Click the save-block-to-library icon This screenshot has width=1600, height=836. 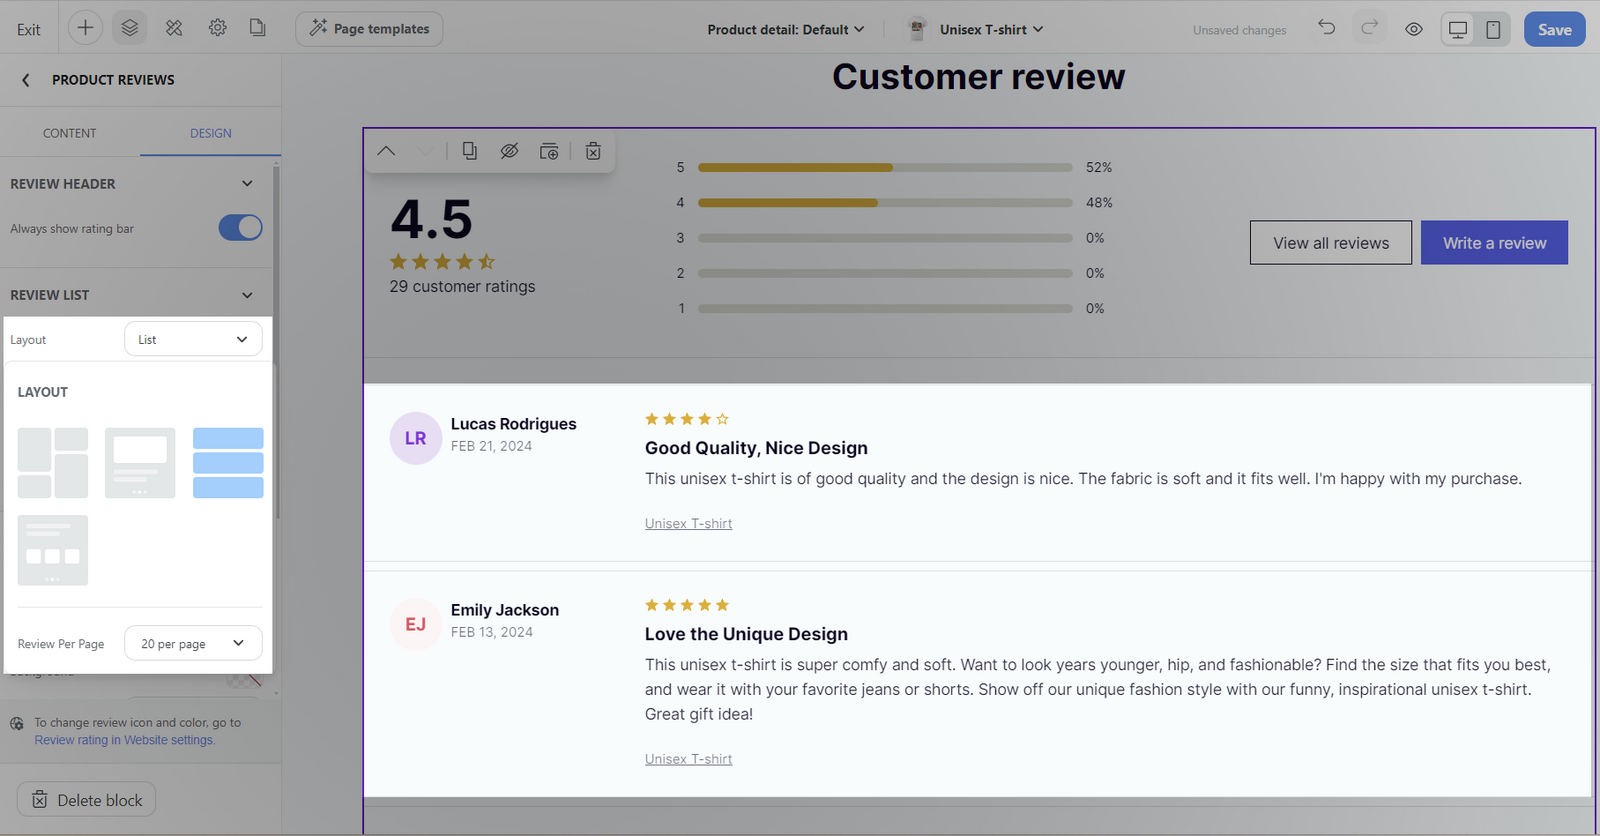tap(549, 151)
